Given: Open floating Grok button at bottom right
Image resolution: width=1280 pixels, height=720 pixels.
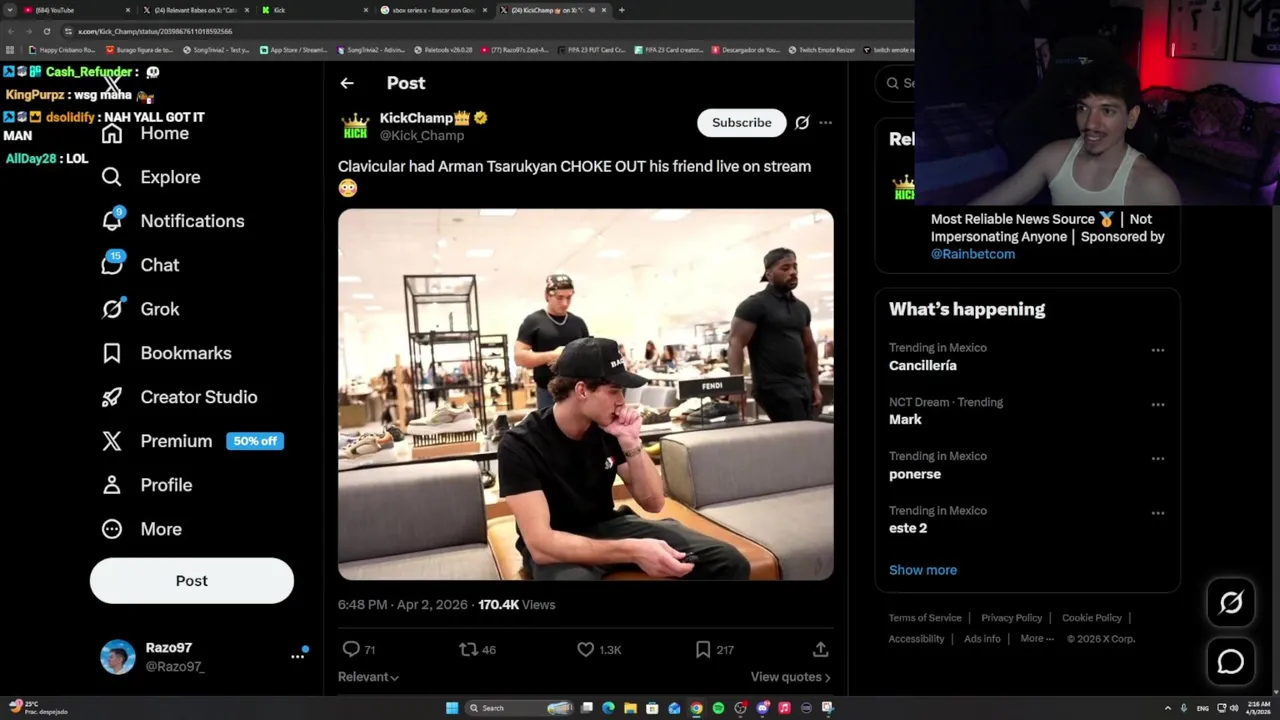Looking at the screenshot, I should tap(1231, 602).
